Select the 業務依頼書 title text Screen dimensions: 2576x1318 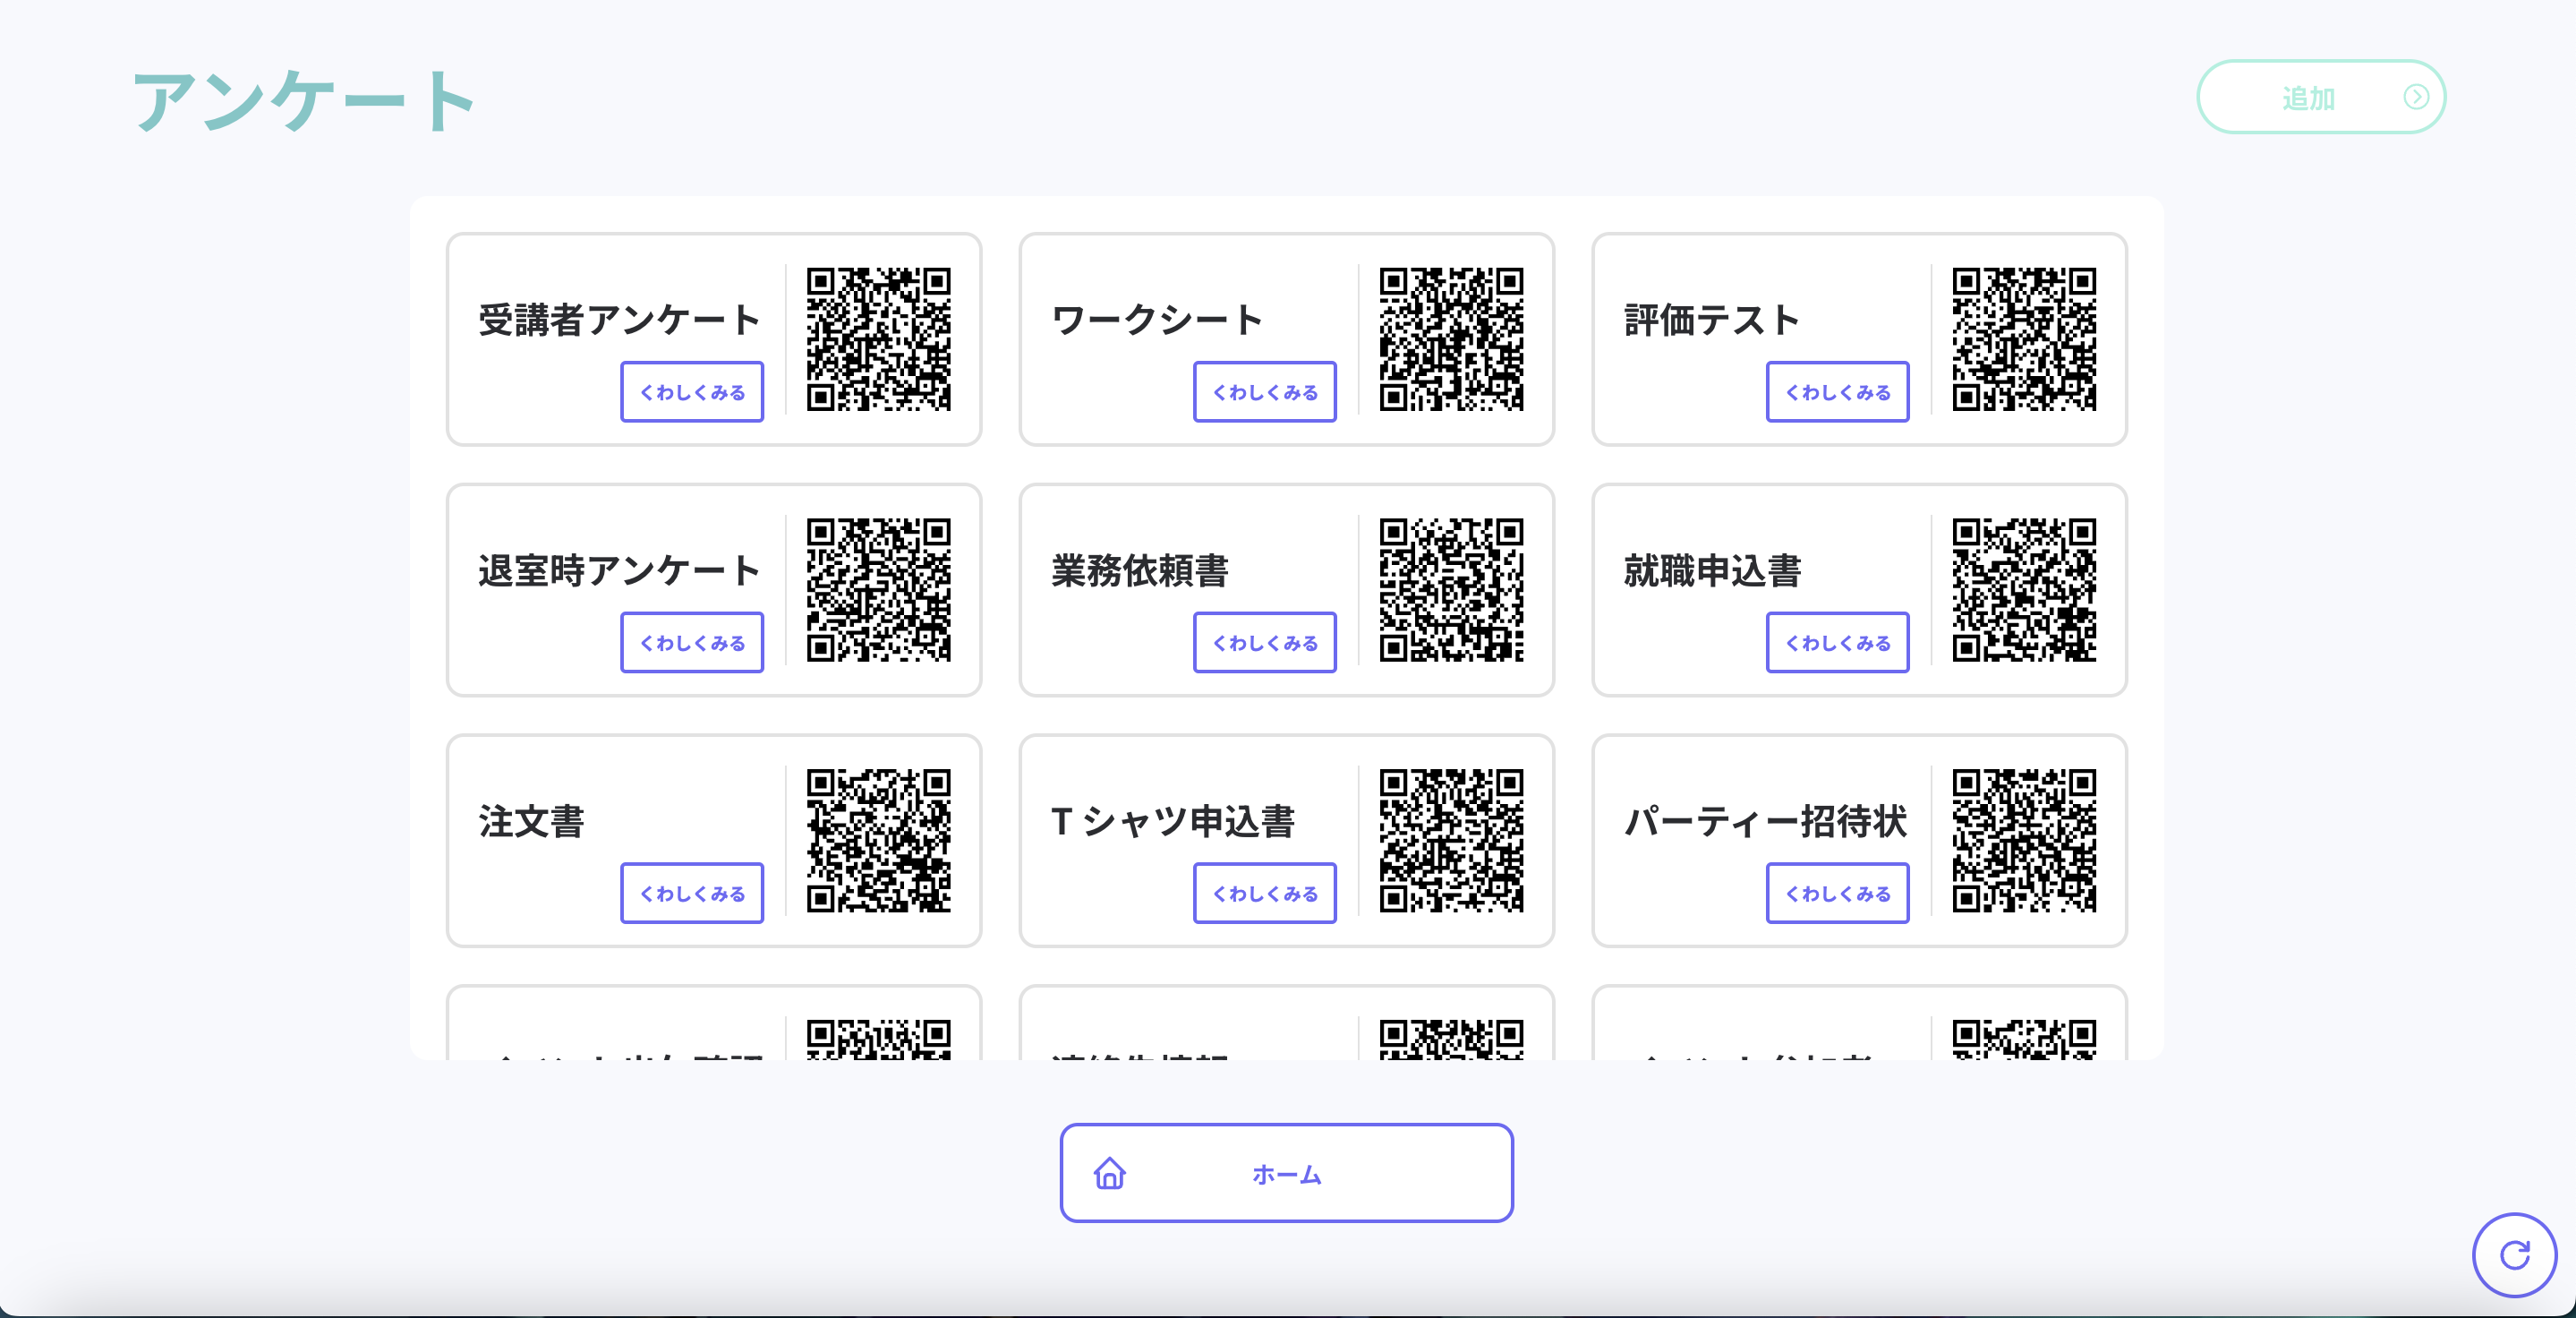(x=1140, y=571)
